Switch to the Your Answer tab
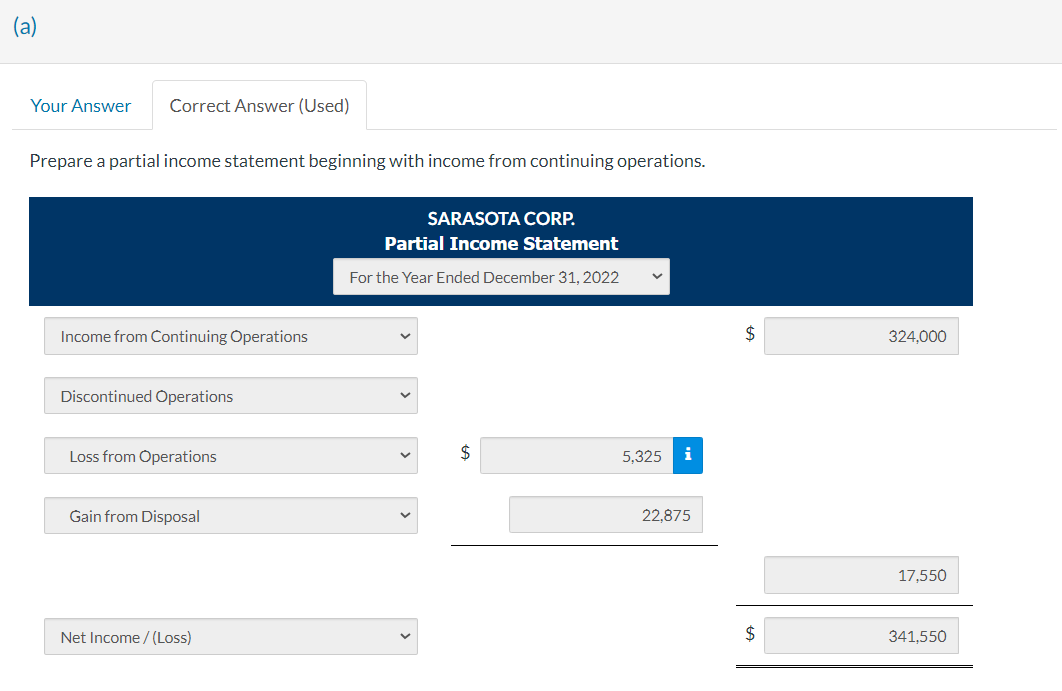The width and height of the screenshot is (1062, 691). (80, 105)
